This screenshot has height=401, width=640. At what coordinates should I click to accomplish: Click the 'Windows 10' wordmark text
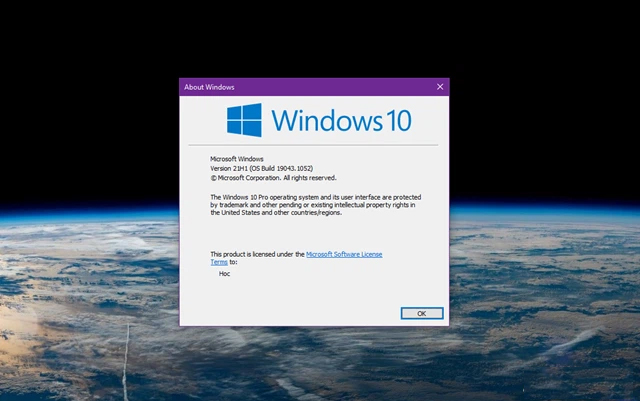341,121
